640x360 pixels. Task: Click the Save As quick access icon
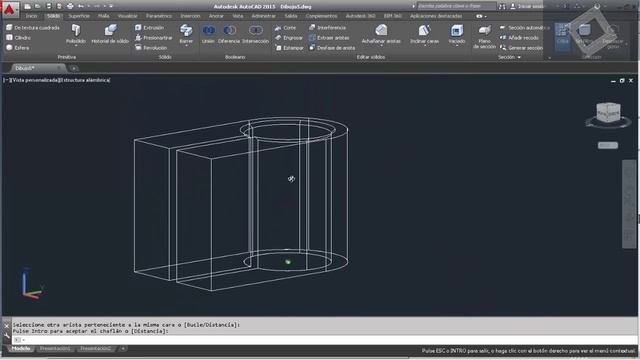[x=59, y=6]
